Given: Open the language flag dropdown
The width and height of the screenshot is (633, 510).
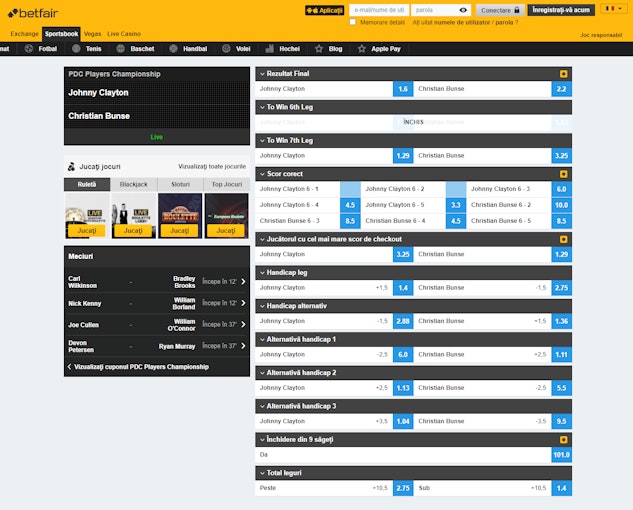Looking at the screenshot, I should [x=614, y=8].
